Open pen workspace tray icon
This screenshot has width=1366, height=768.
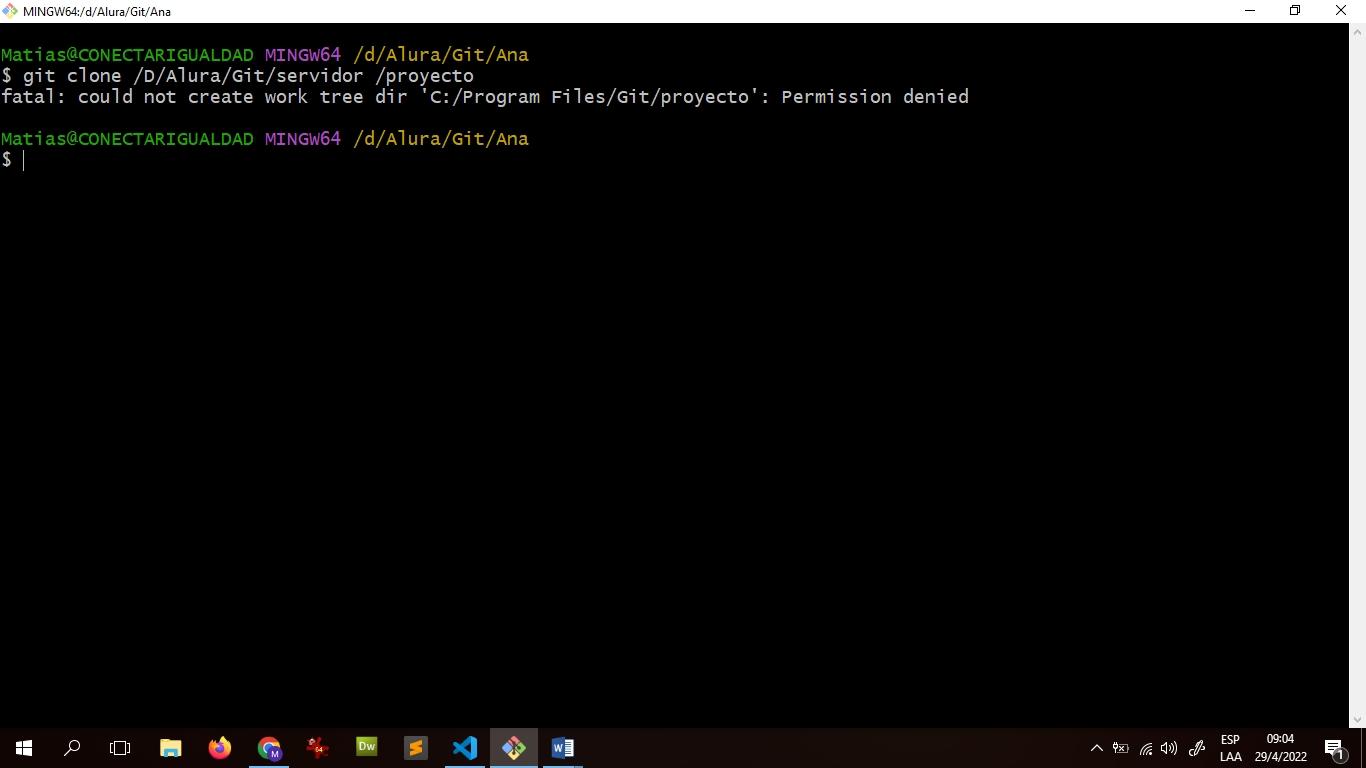[x=1196, y=748]
